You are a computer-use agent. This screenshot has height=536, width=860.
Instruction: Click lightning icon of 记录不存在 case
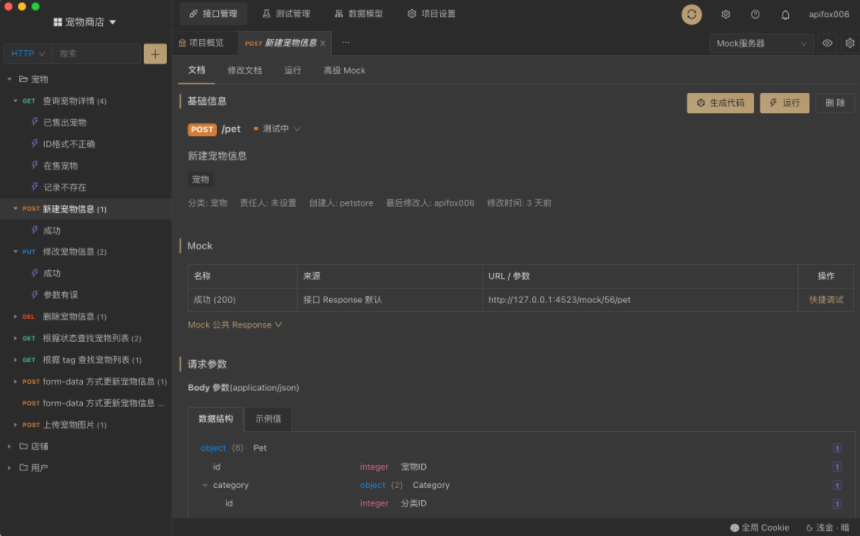35,187
